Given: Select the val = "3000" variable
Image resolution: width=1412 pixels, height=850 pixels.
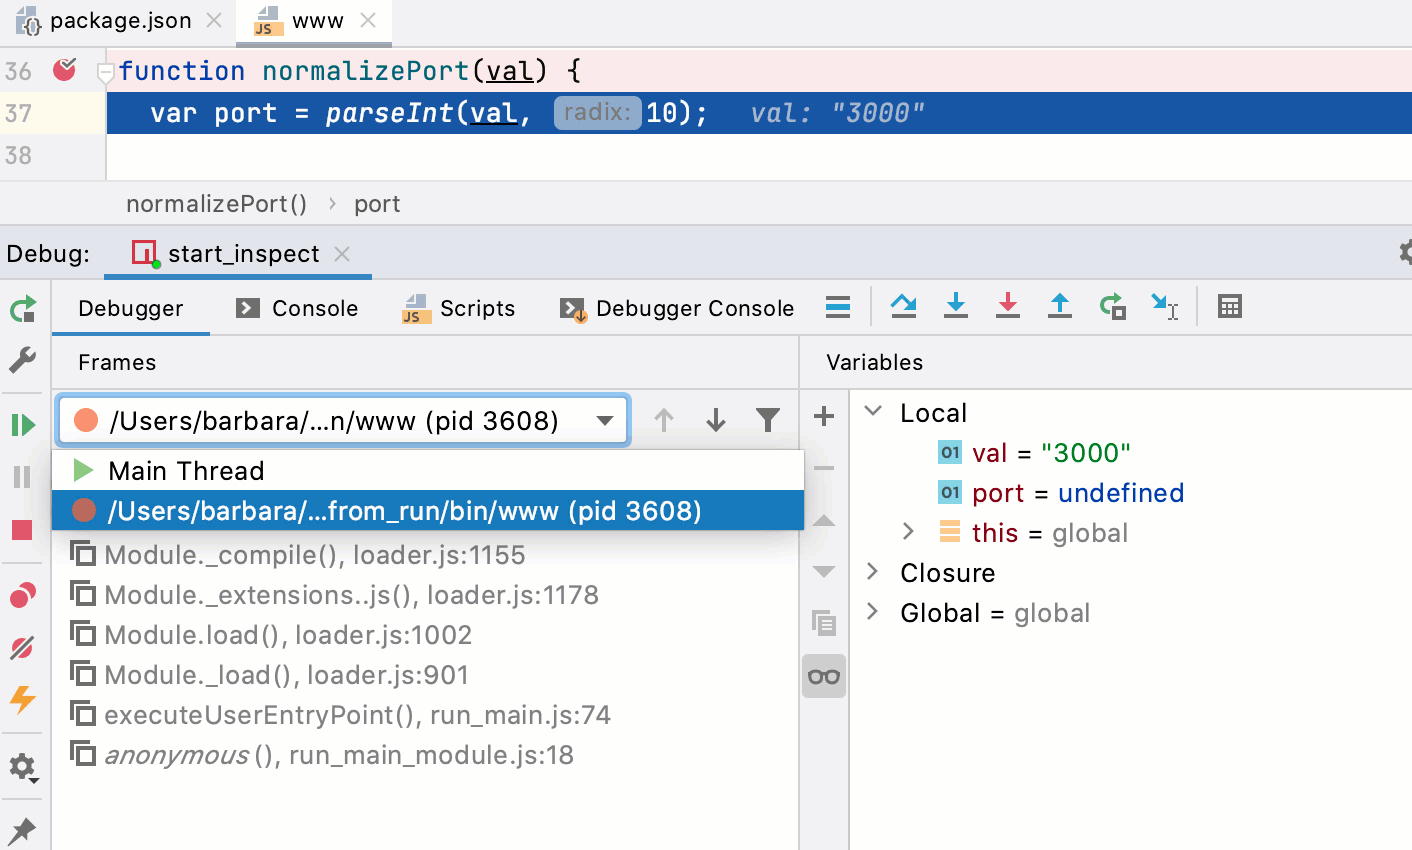Looking at the screenshot, I should (x=1034, y=452).
